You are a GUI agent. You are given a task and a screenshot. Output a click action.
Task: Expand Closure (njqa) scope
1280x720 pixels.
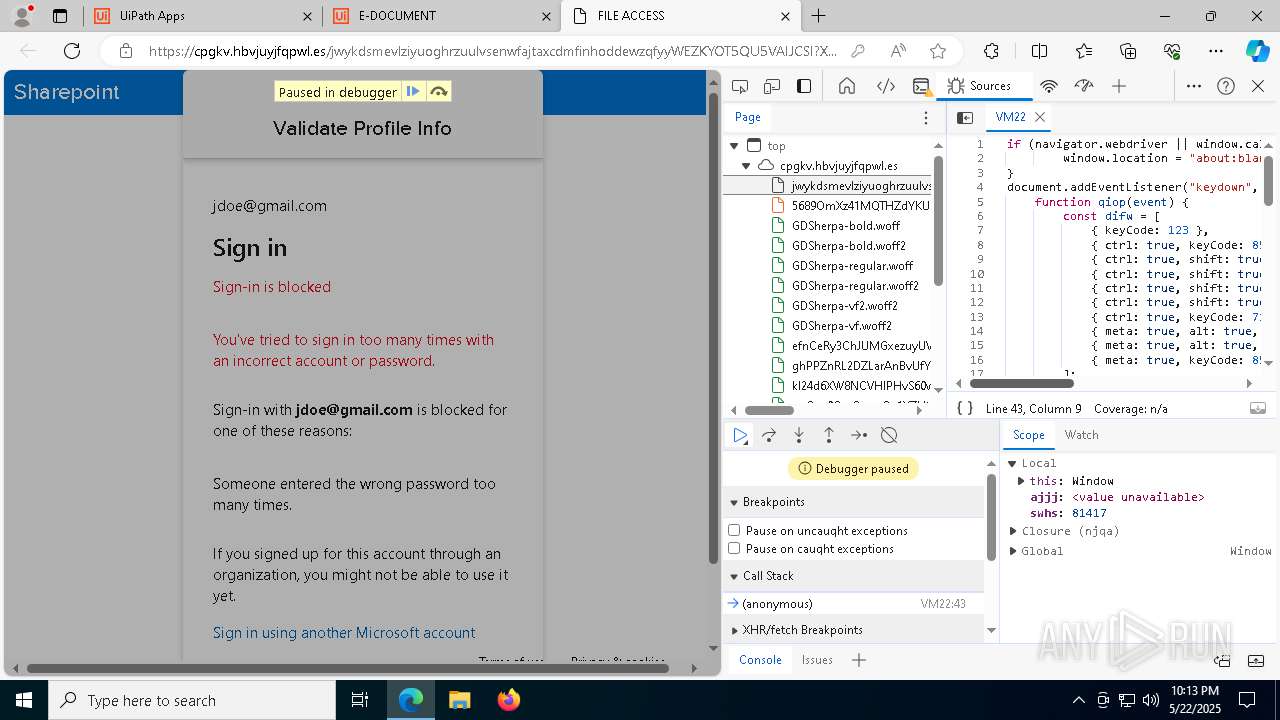1013,531
